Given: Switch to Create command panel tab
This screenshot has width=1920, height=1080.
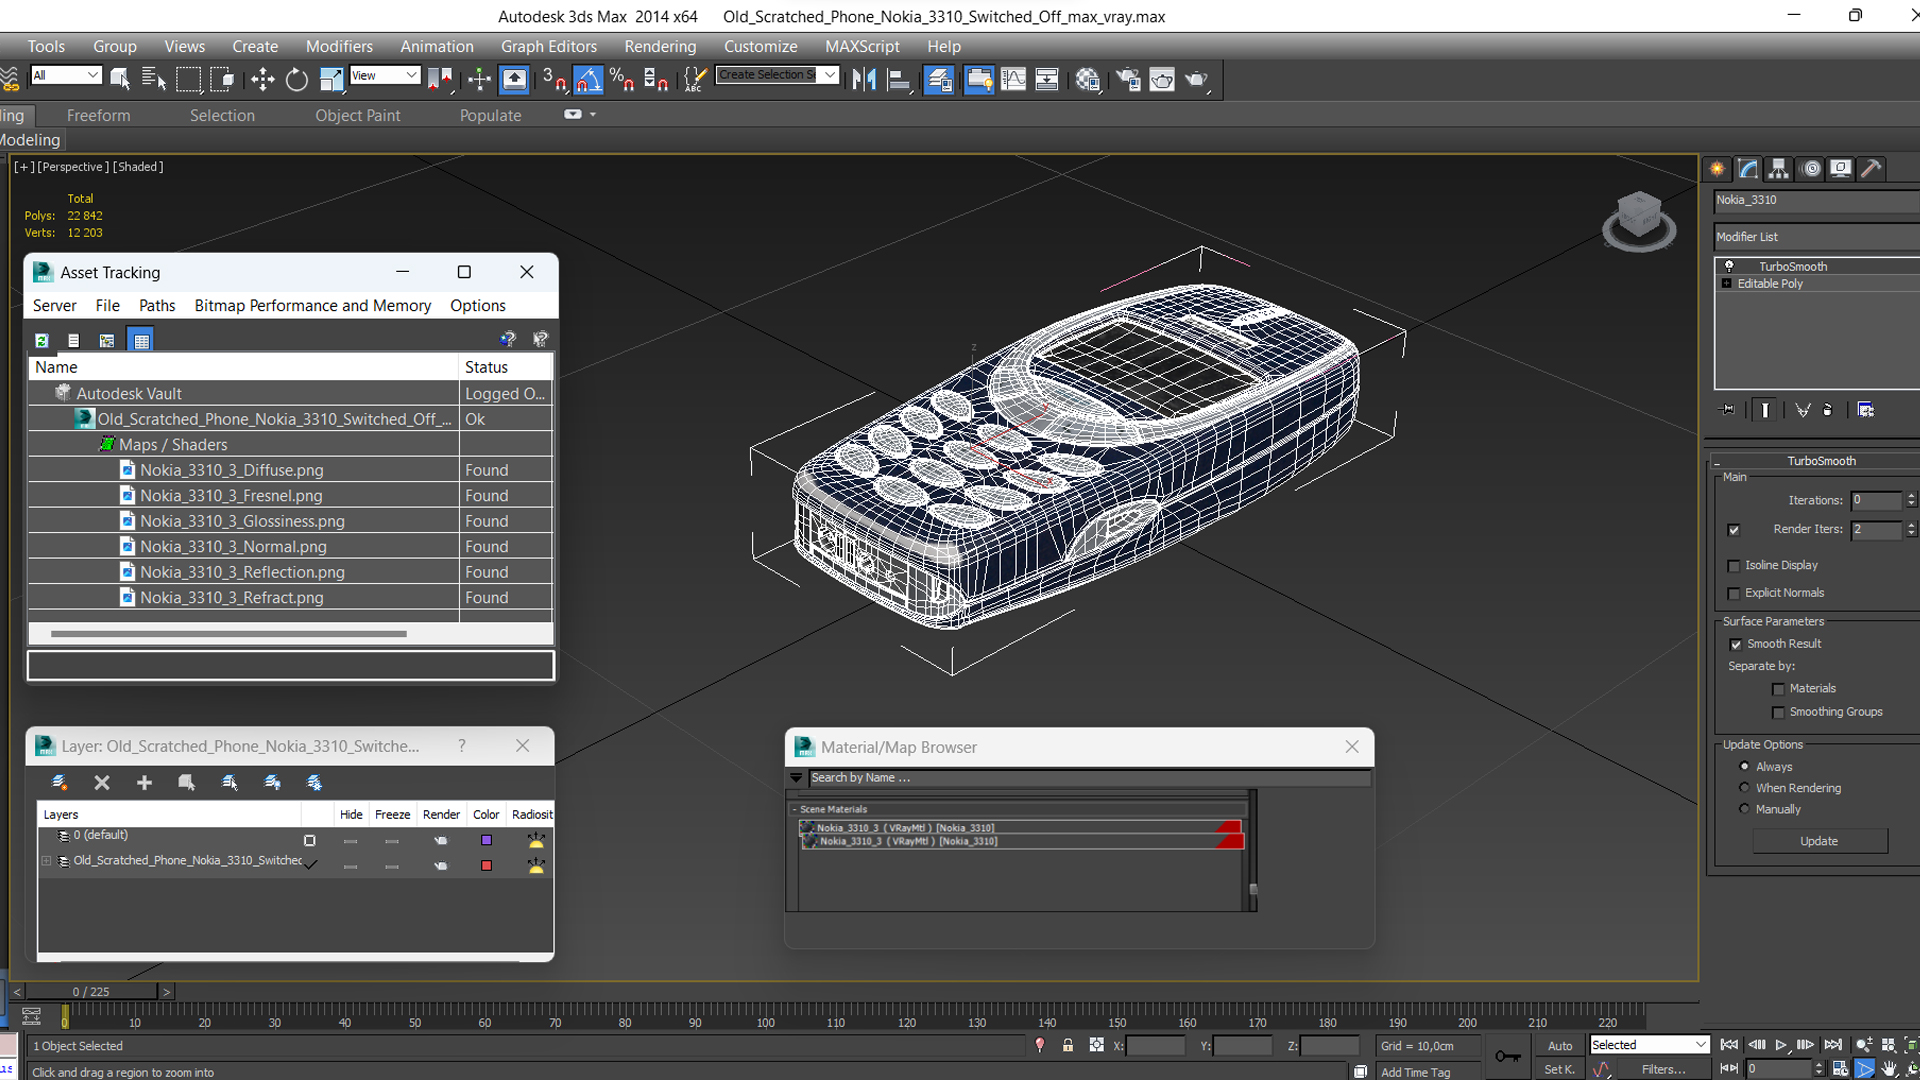Looking at the screenshot, I should pos(1718,168).
